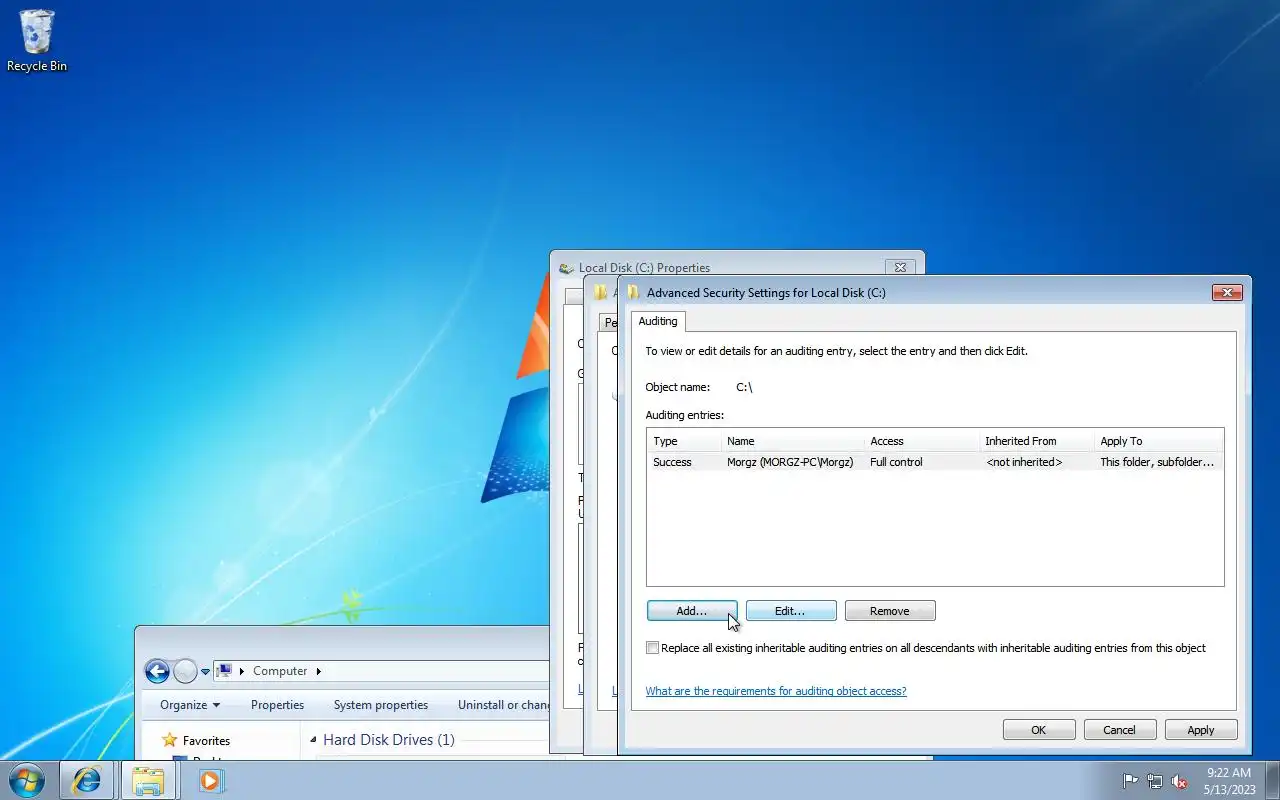Screen dimensions: 1280x800
Task: Open the auditing requirements help link
Action: (776, 691)
